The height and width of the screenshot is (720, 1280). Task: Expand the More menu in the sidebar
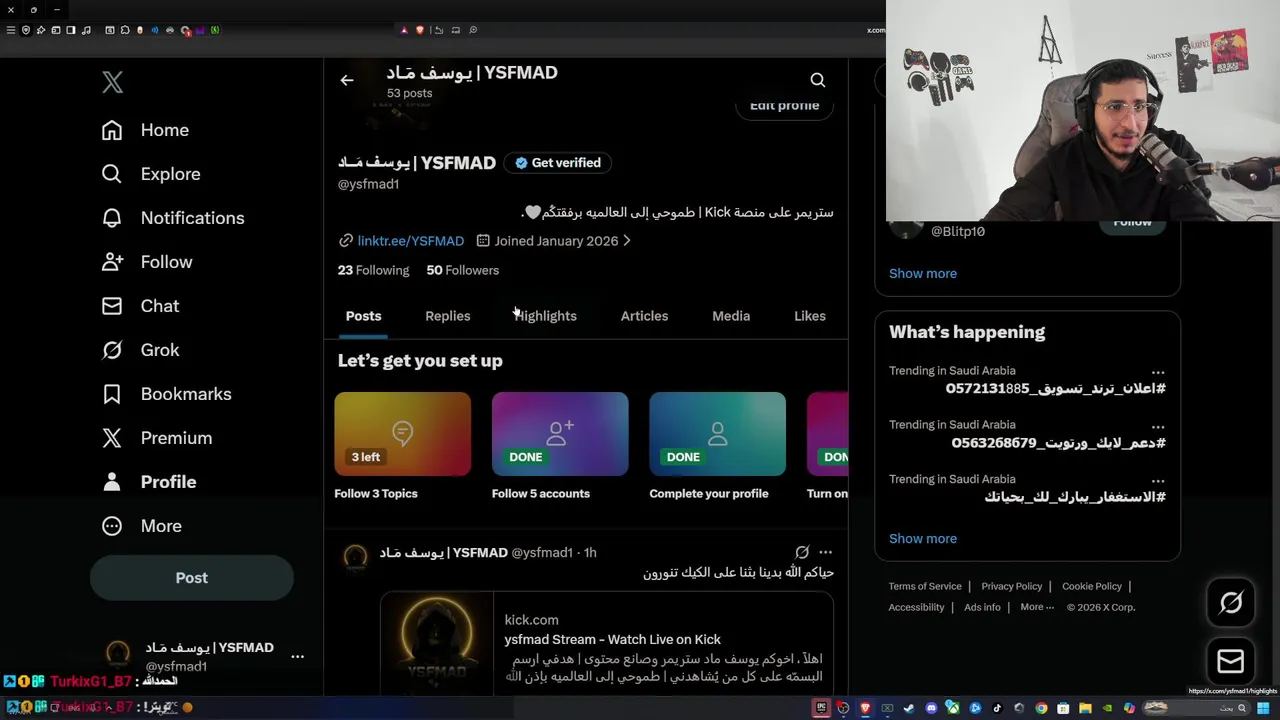(x=141, y=526)
